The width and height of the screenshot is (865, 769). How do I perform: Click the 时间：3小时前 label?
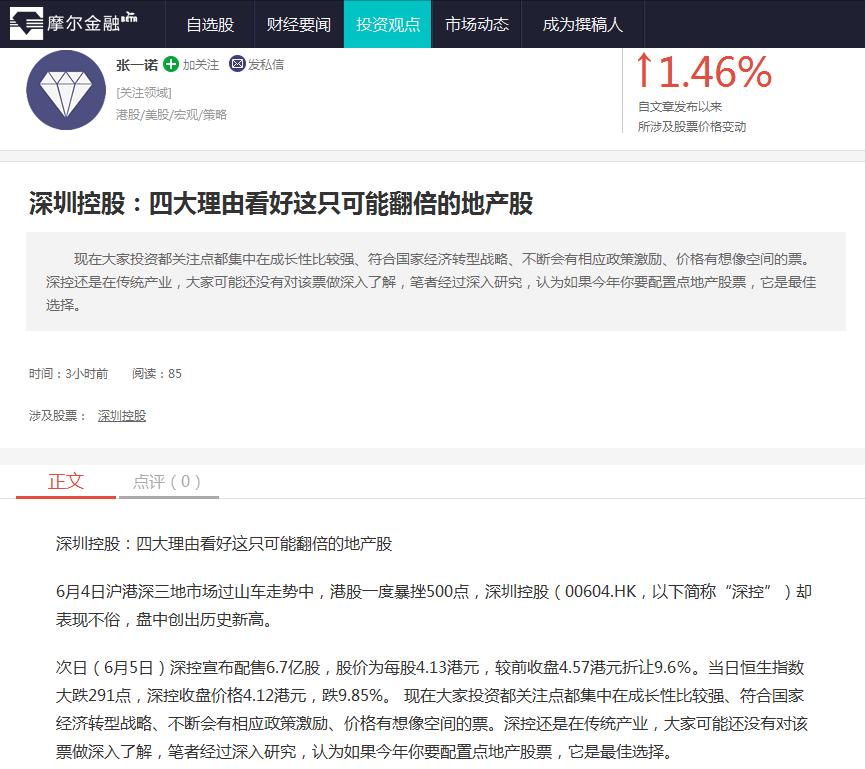pos(68,374)
